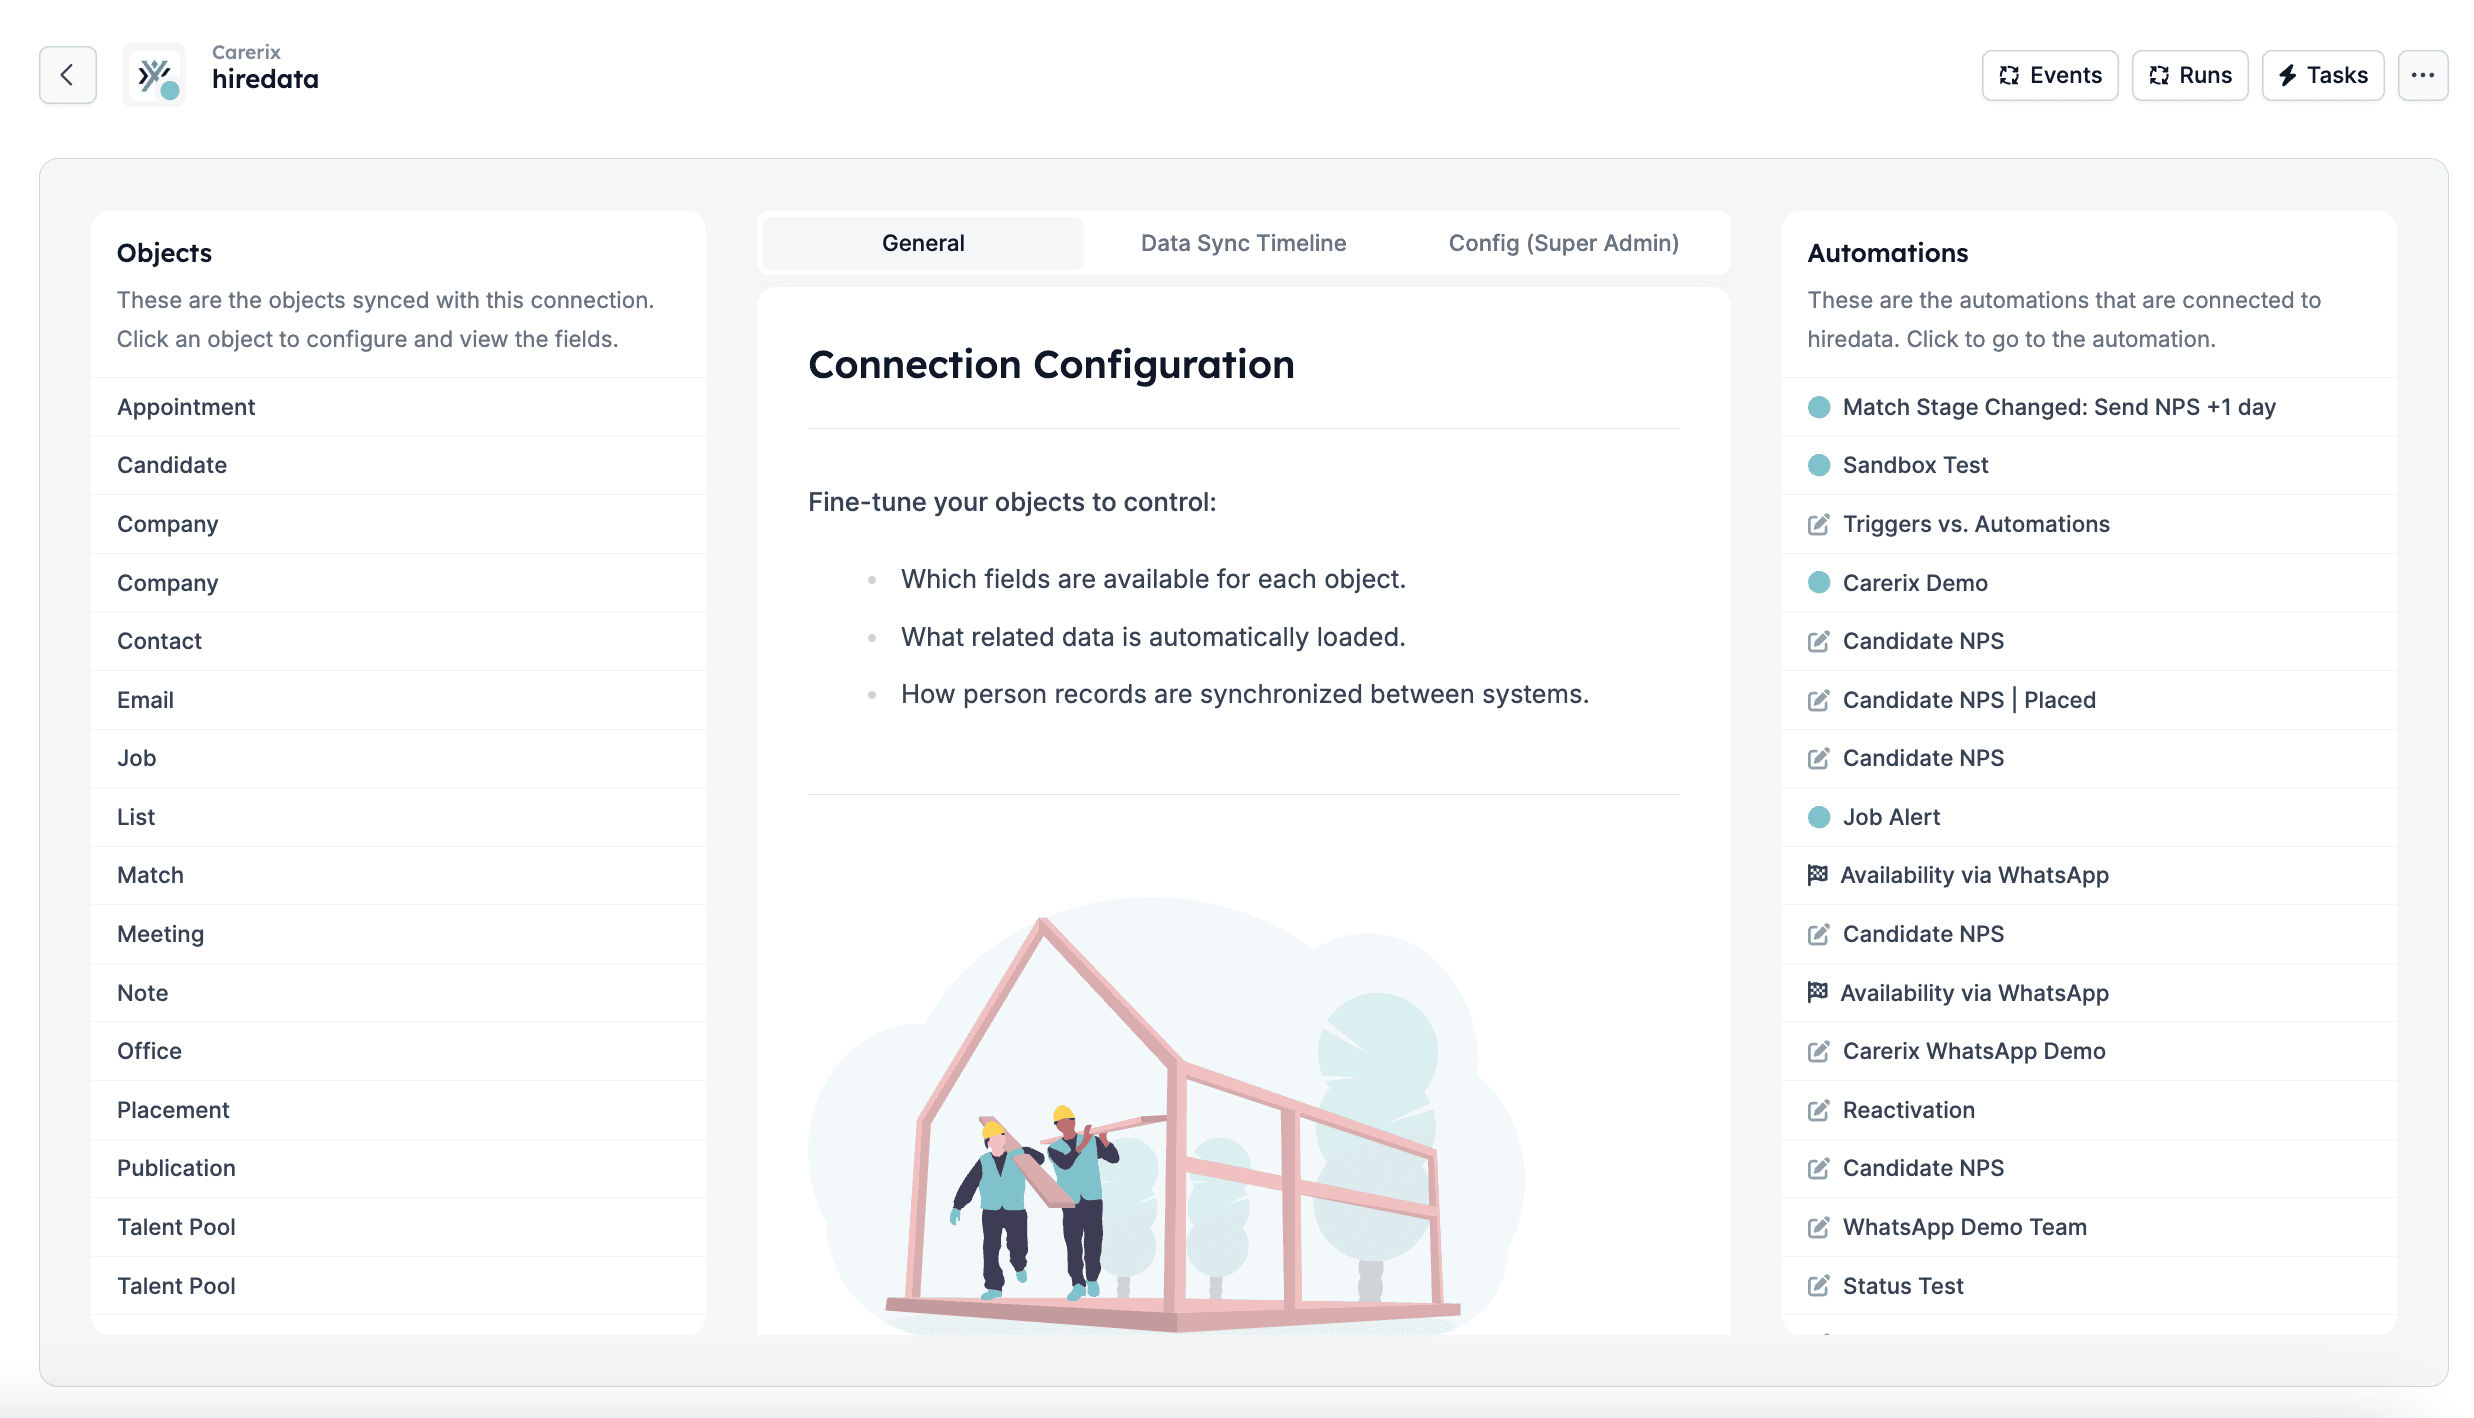Switch to the General tab

tap(923, 243)
